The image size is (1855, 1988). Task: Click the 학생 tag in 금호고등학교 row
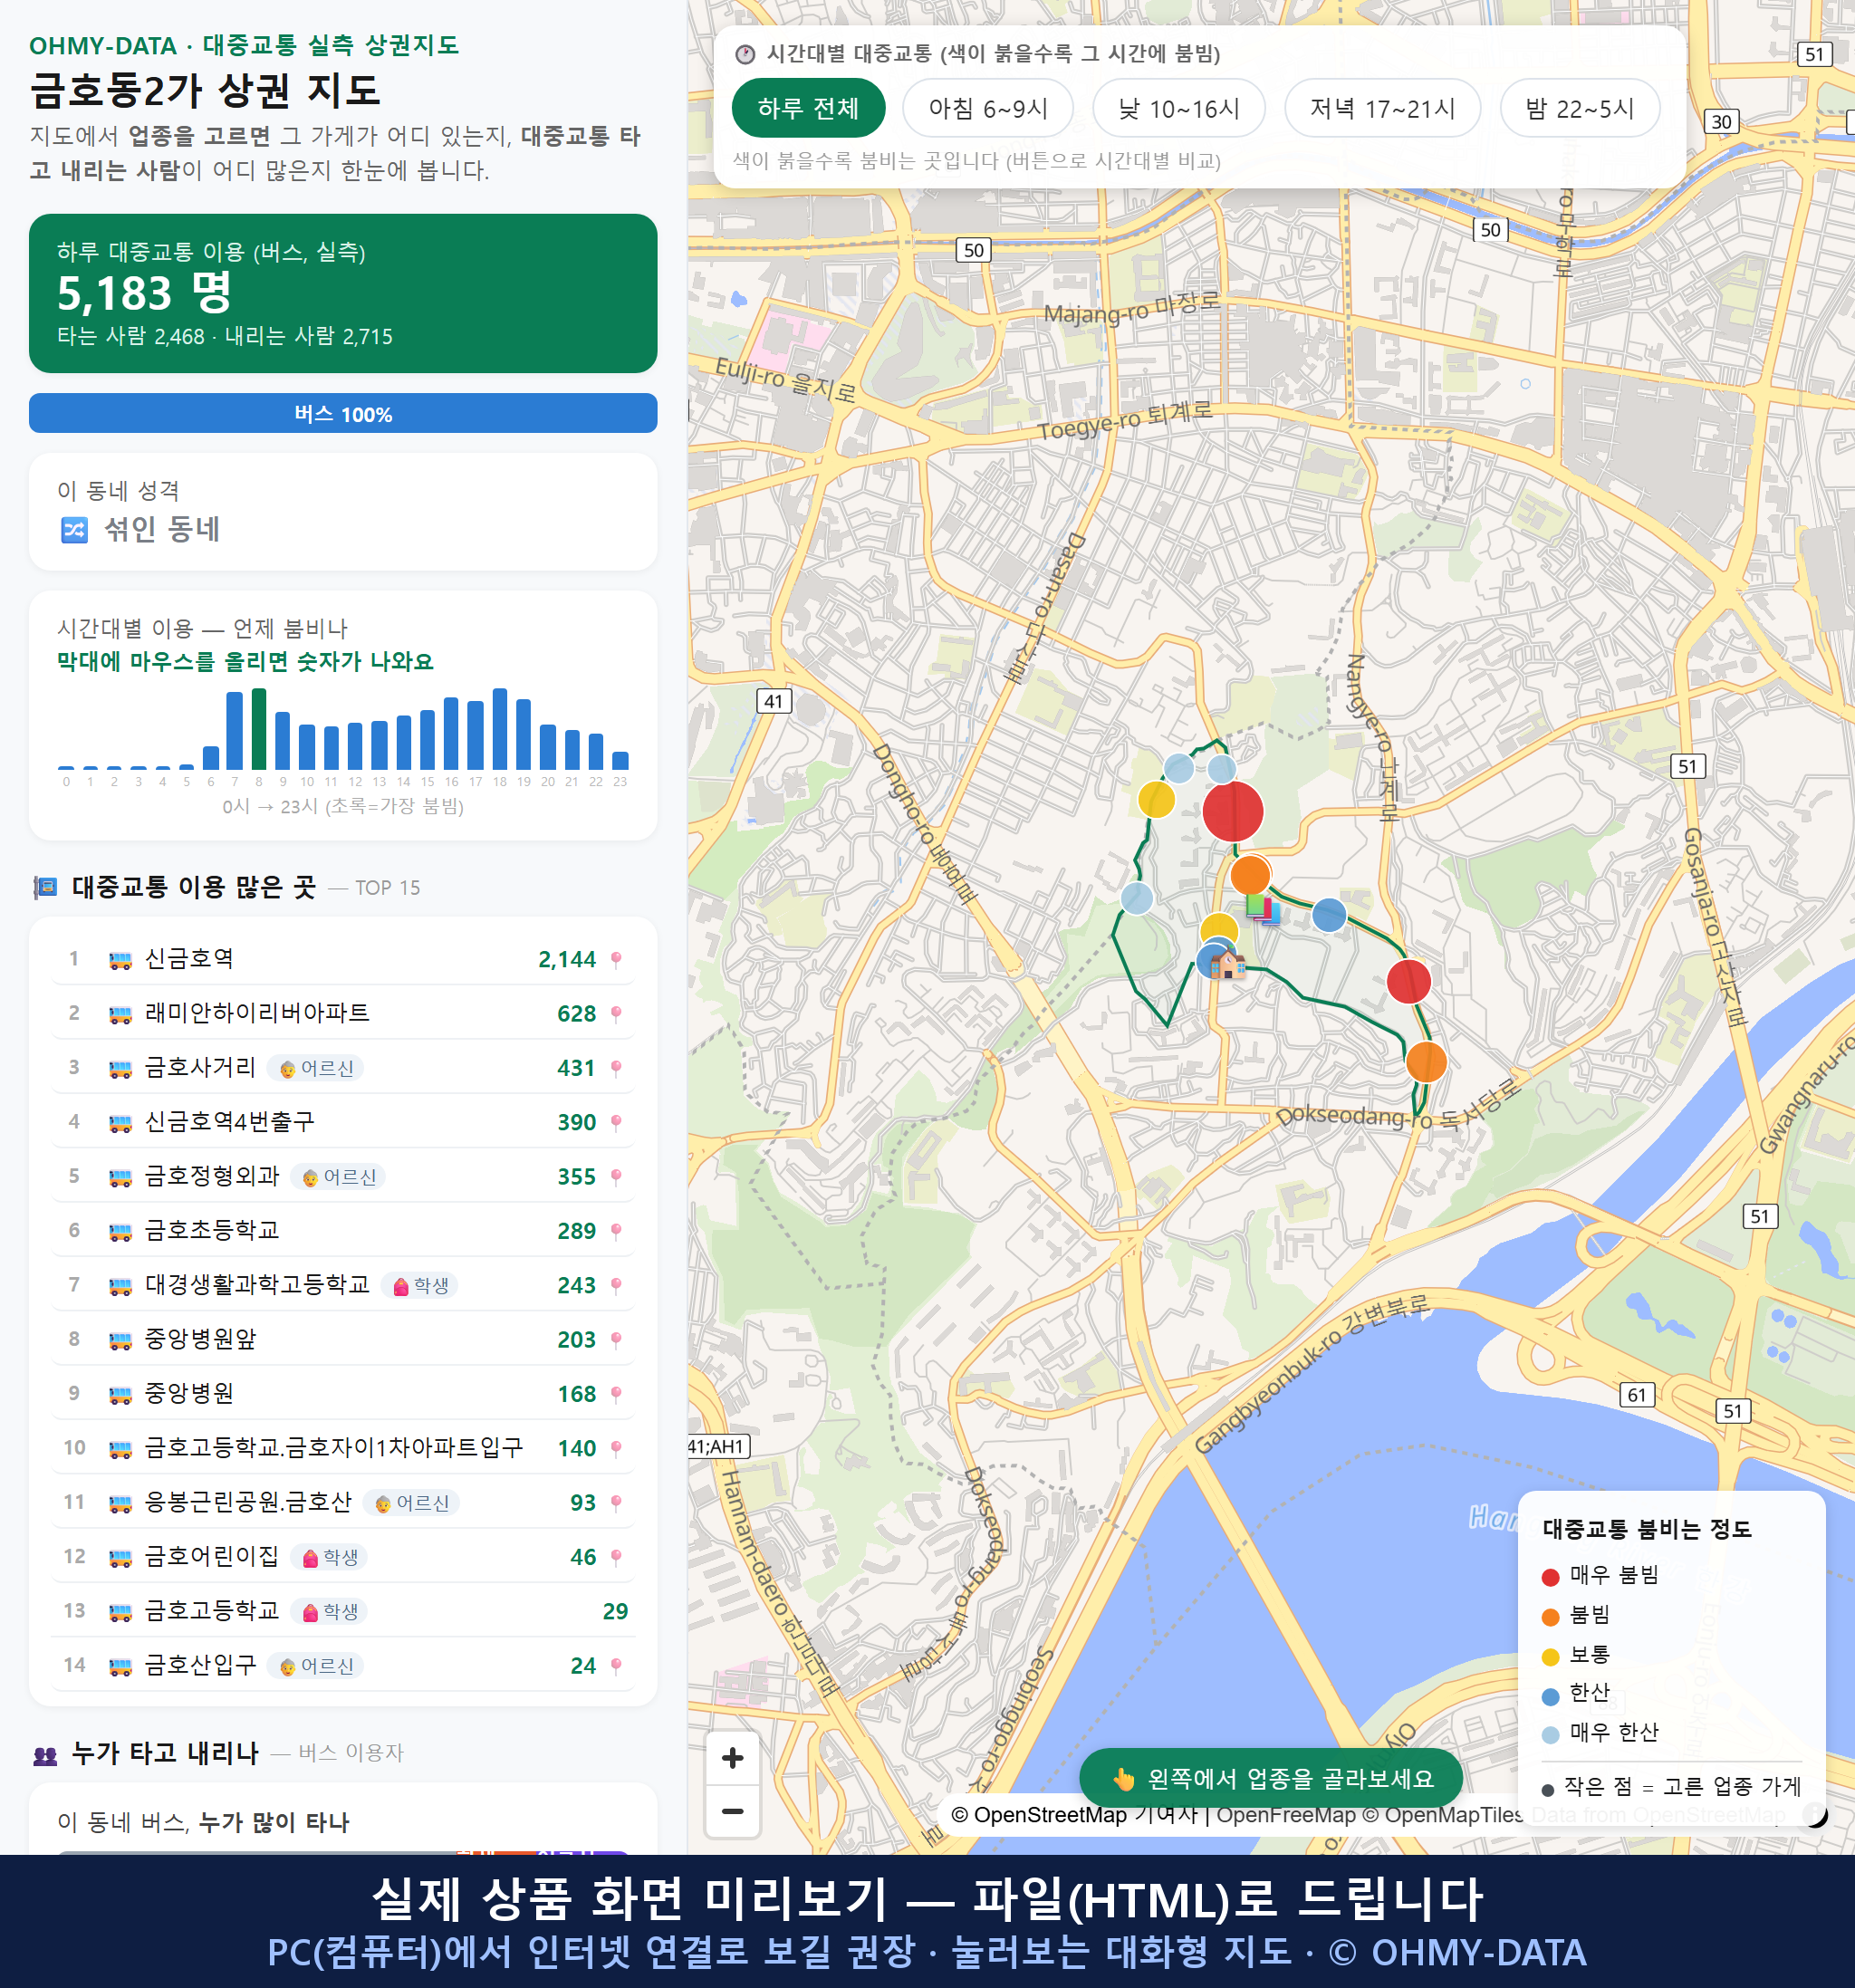tap(330, 1612)
